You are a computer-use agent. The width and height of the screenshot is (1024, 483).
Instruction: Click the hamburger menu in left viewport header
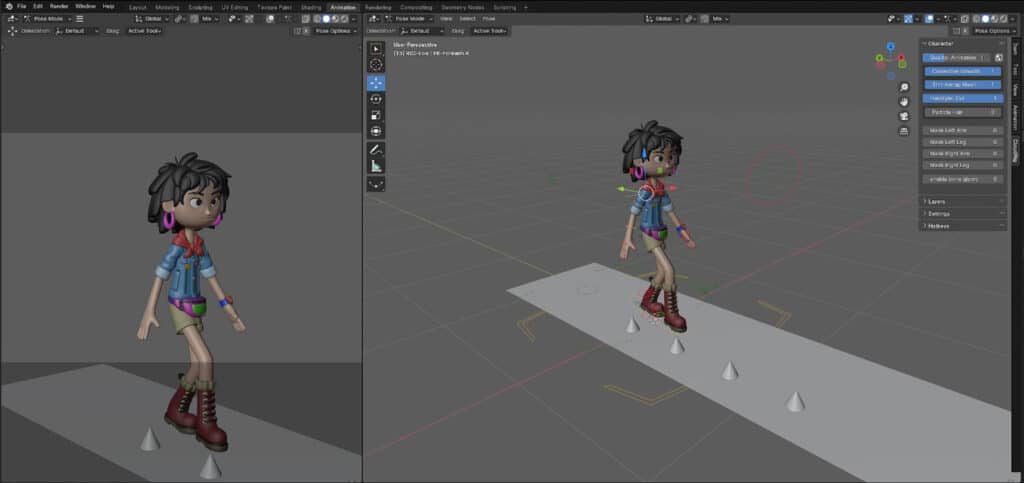[80, 19]
